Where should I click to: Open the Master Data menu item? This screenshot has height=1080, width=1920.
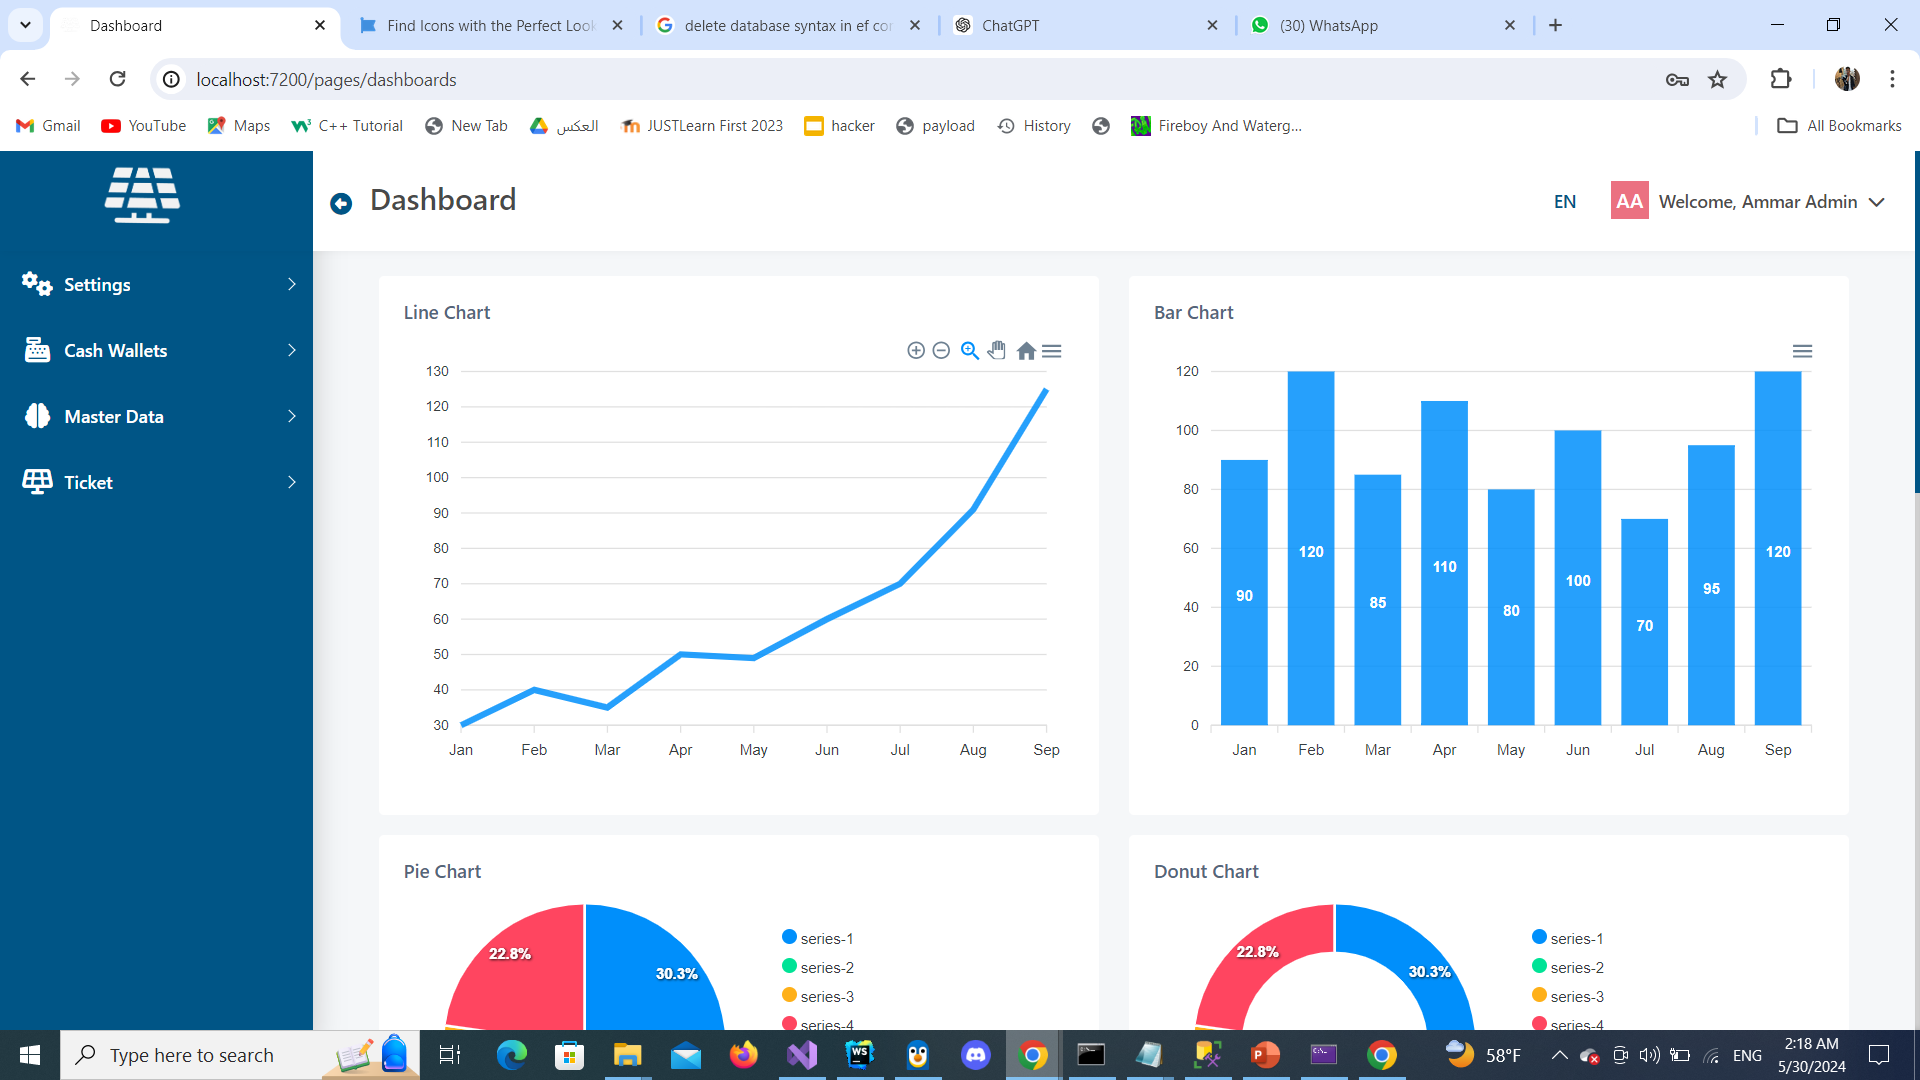(x=160, y=417)
